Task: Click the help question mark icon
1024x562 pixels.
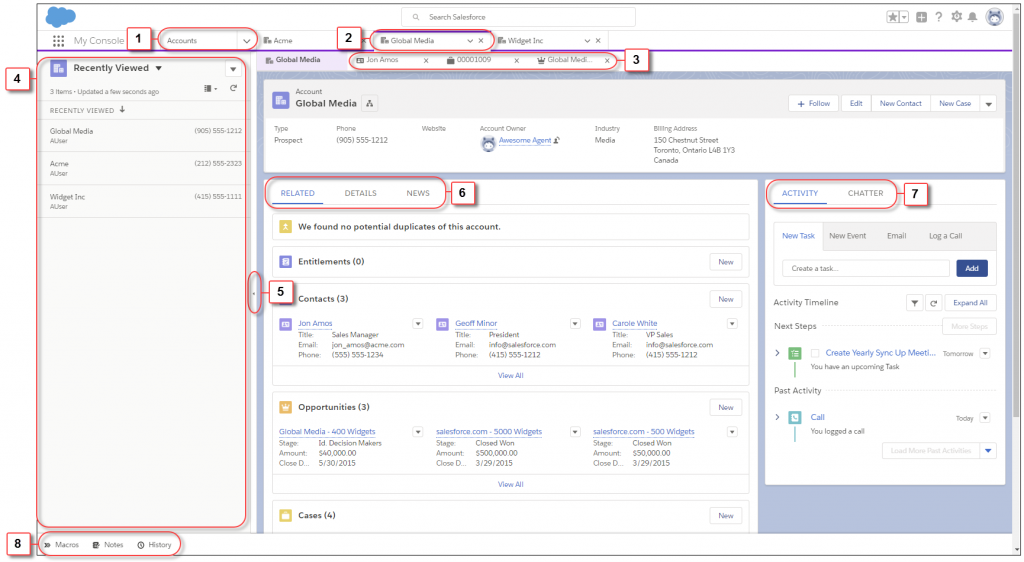Action: click(x=938, y=17)
